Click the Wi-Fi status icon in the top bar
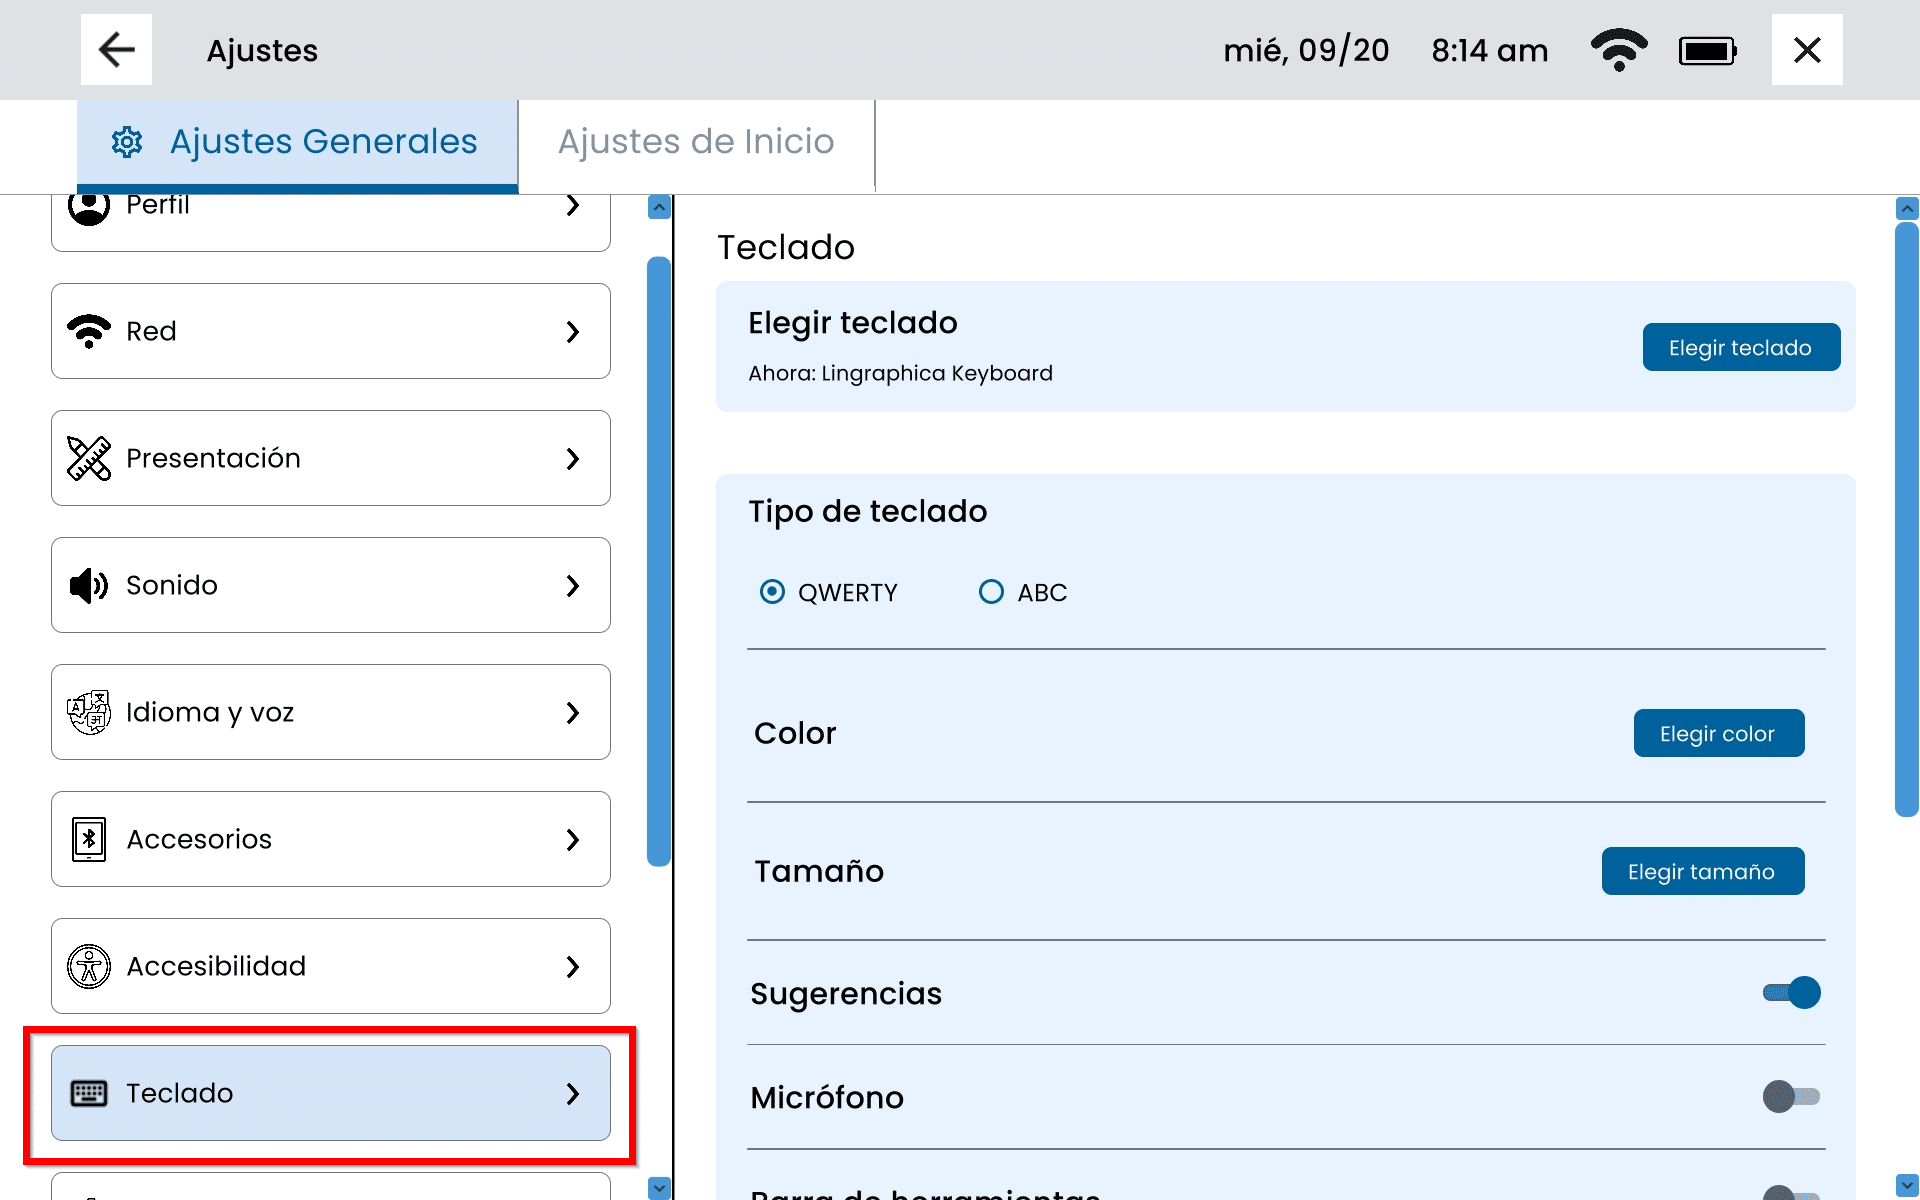The height and width of the screenshot is (1200, 1920). (1618, 50)
